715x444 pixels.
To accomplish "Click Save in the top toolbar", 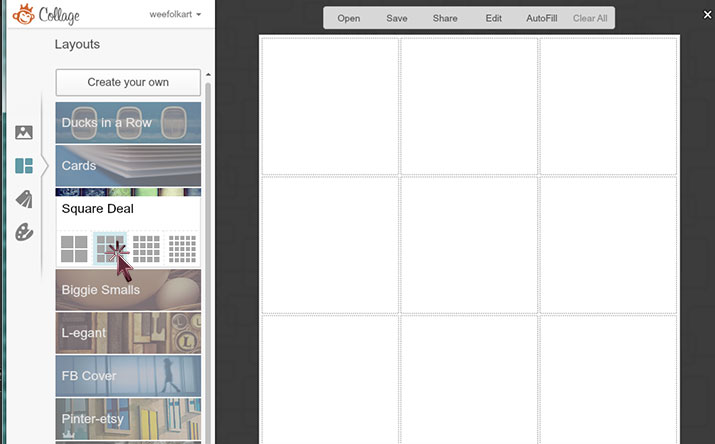I will pyautogui.click(x=397, y=18).
